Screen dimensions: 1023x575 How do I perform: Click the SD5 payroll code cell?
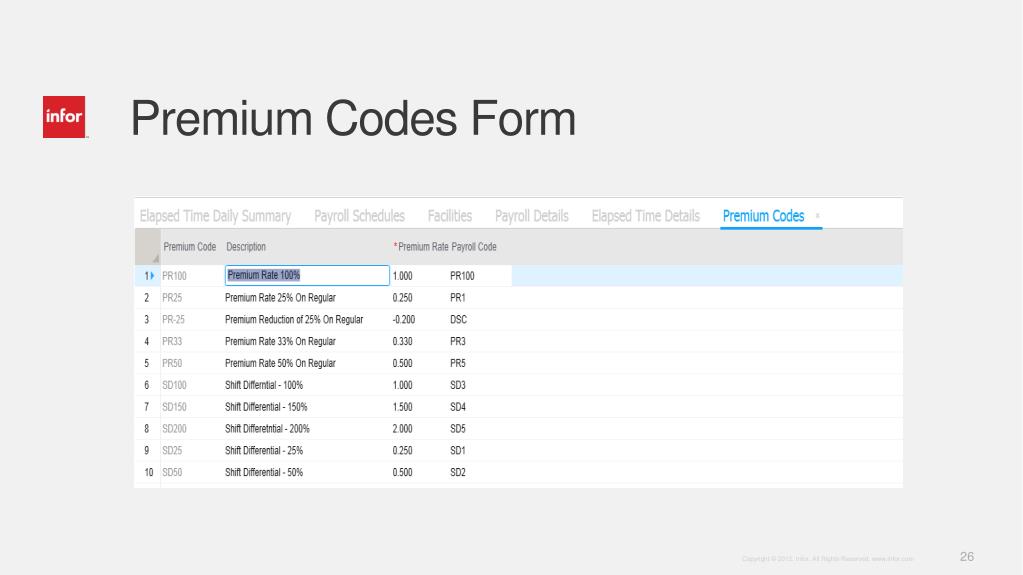coord(458,429)
